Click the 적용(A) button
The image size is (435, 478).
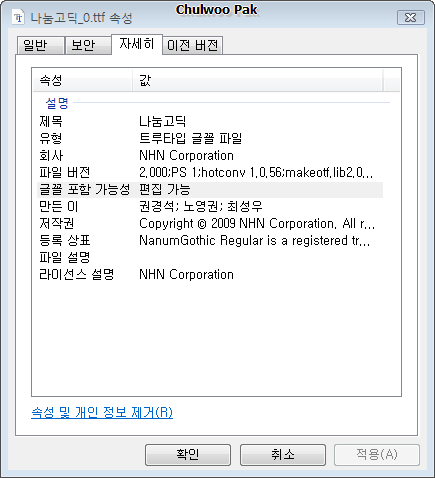[377, 455]
